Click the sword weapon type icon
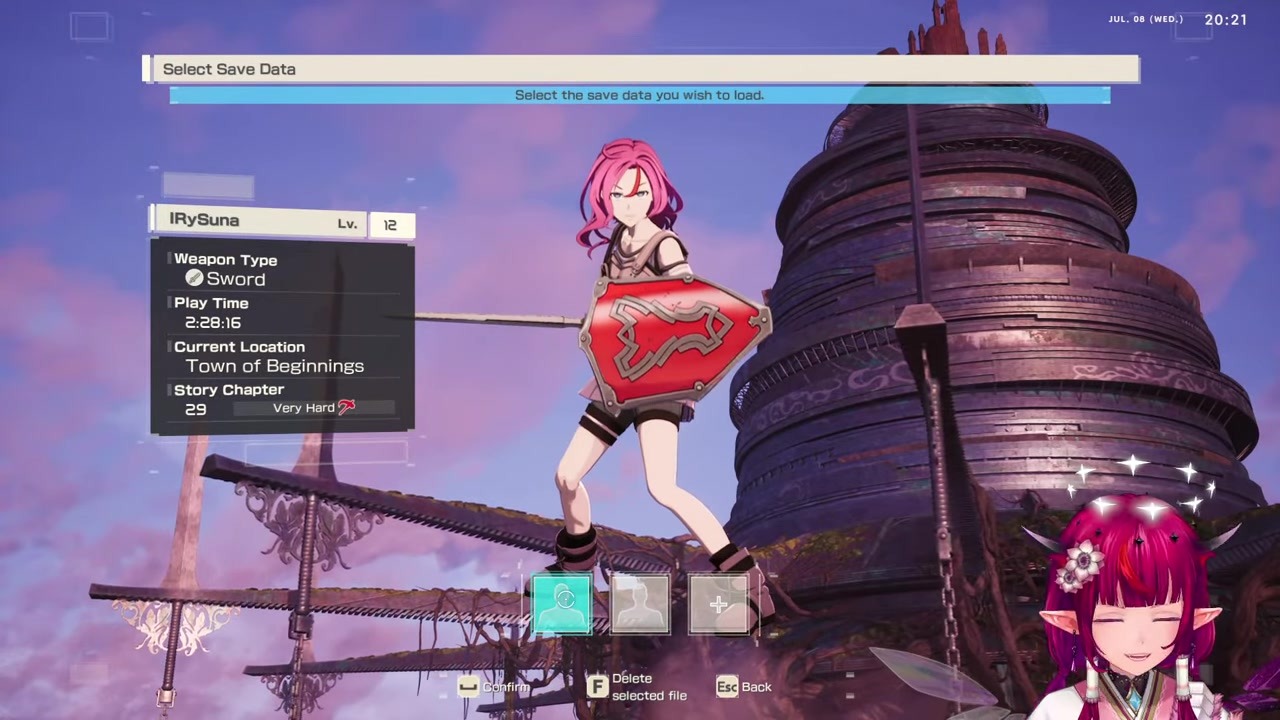Screen dimensions: 1280x720 [194, 278]
